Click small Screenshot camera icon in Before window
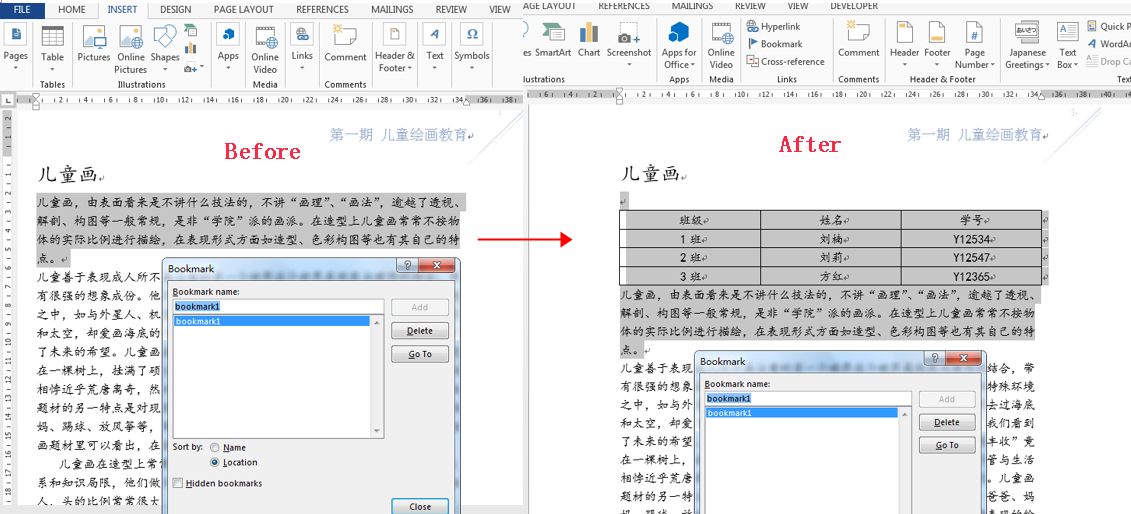Viewport: 1131px width, 514px height. (x=190, y=67)
